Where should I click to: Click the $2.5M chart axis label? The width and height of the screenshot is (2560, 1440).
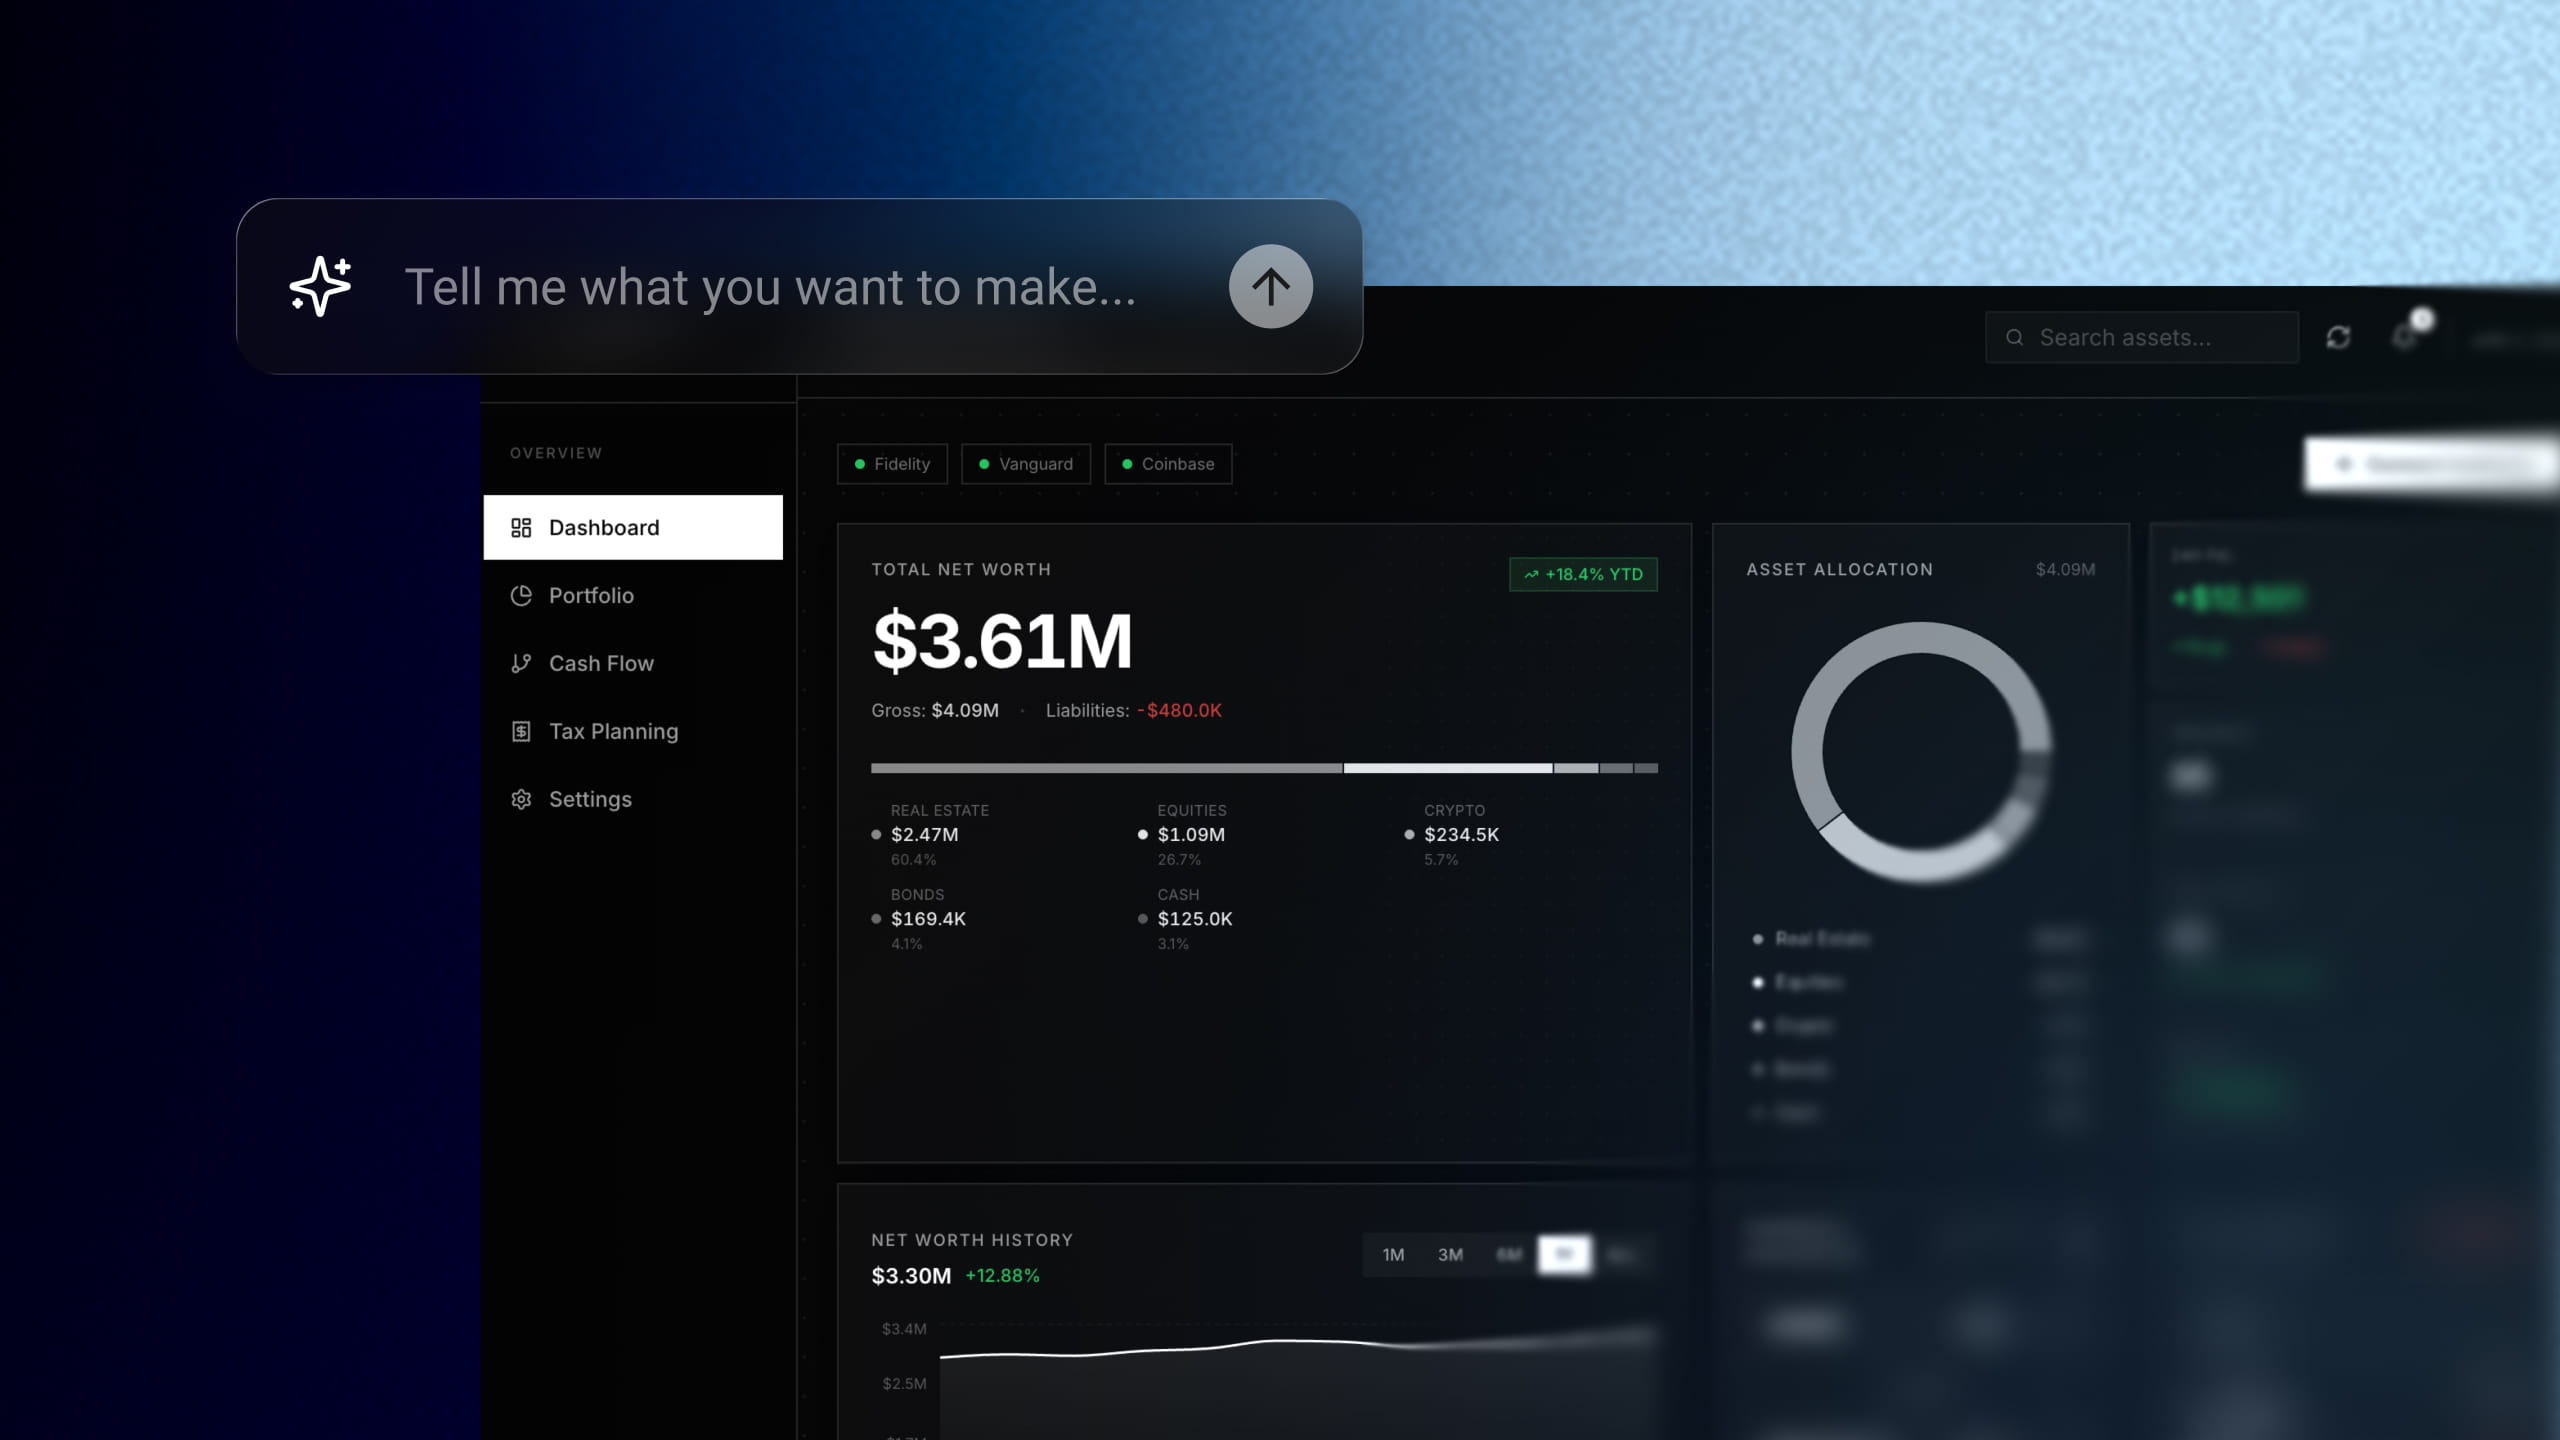coord(904,1384)
